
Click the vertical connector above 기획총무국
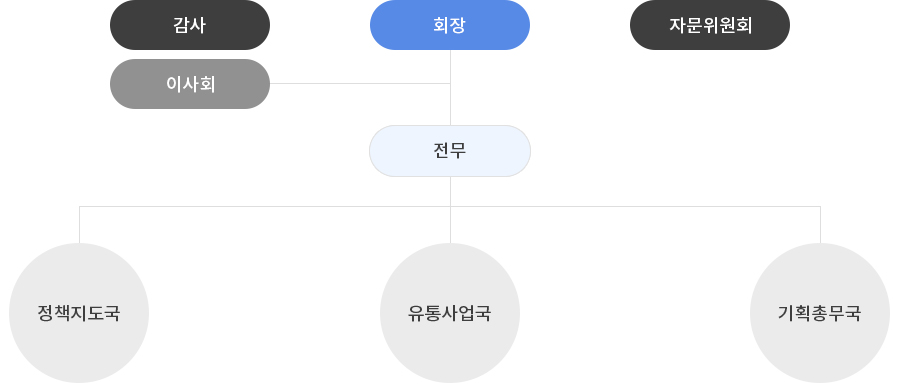pyautogui.click(x=820, y=225)
